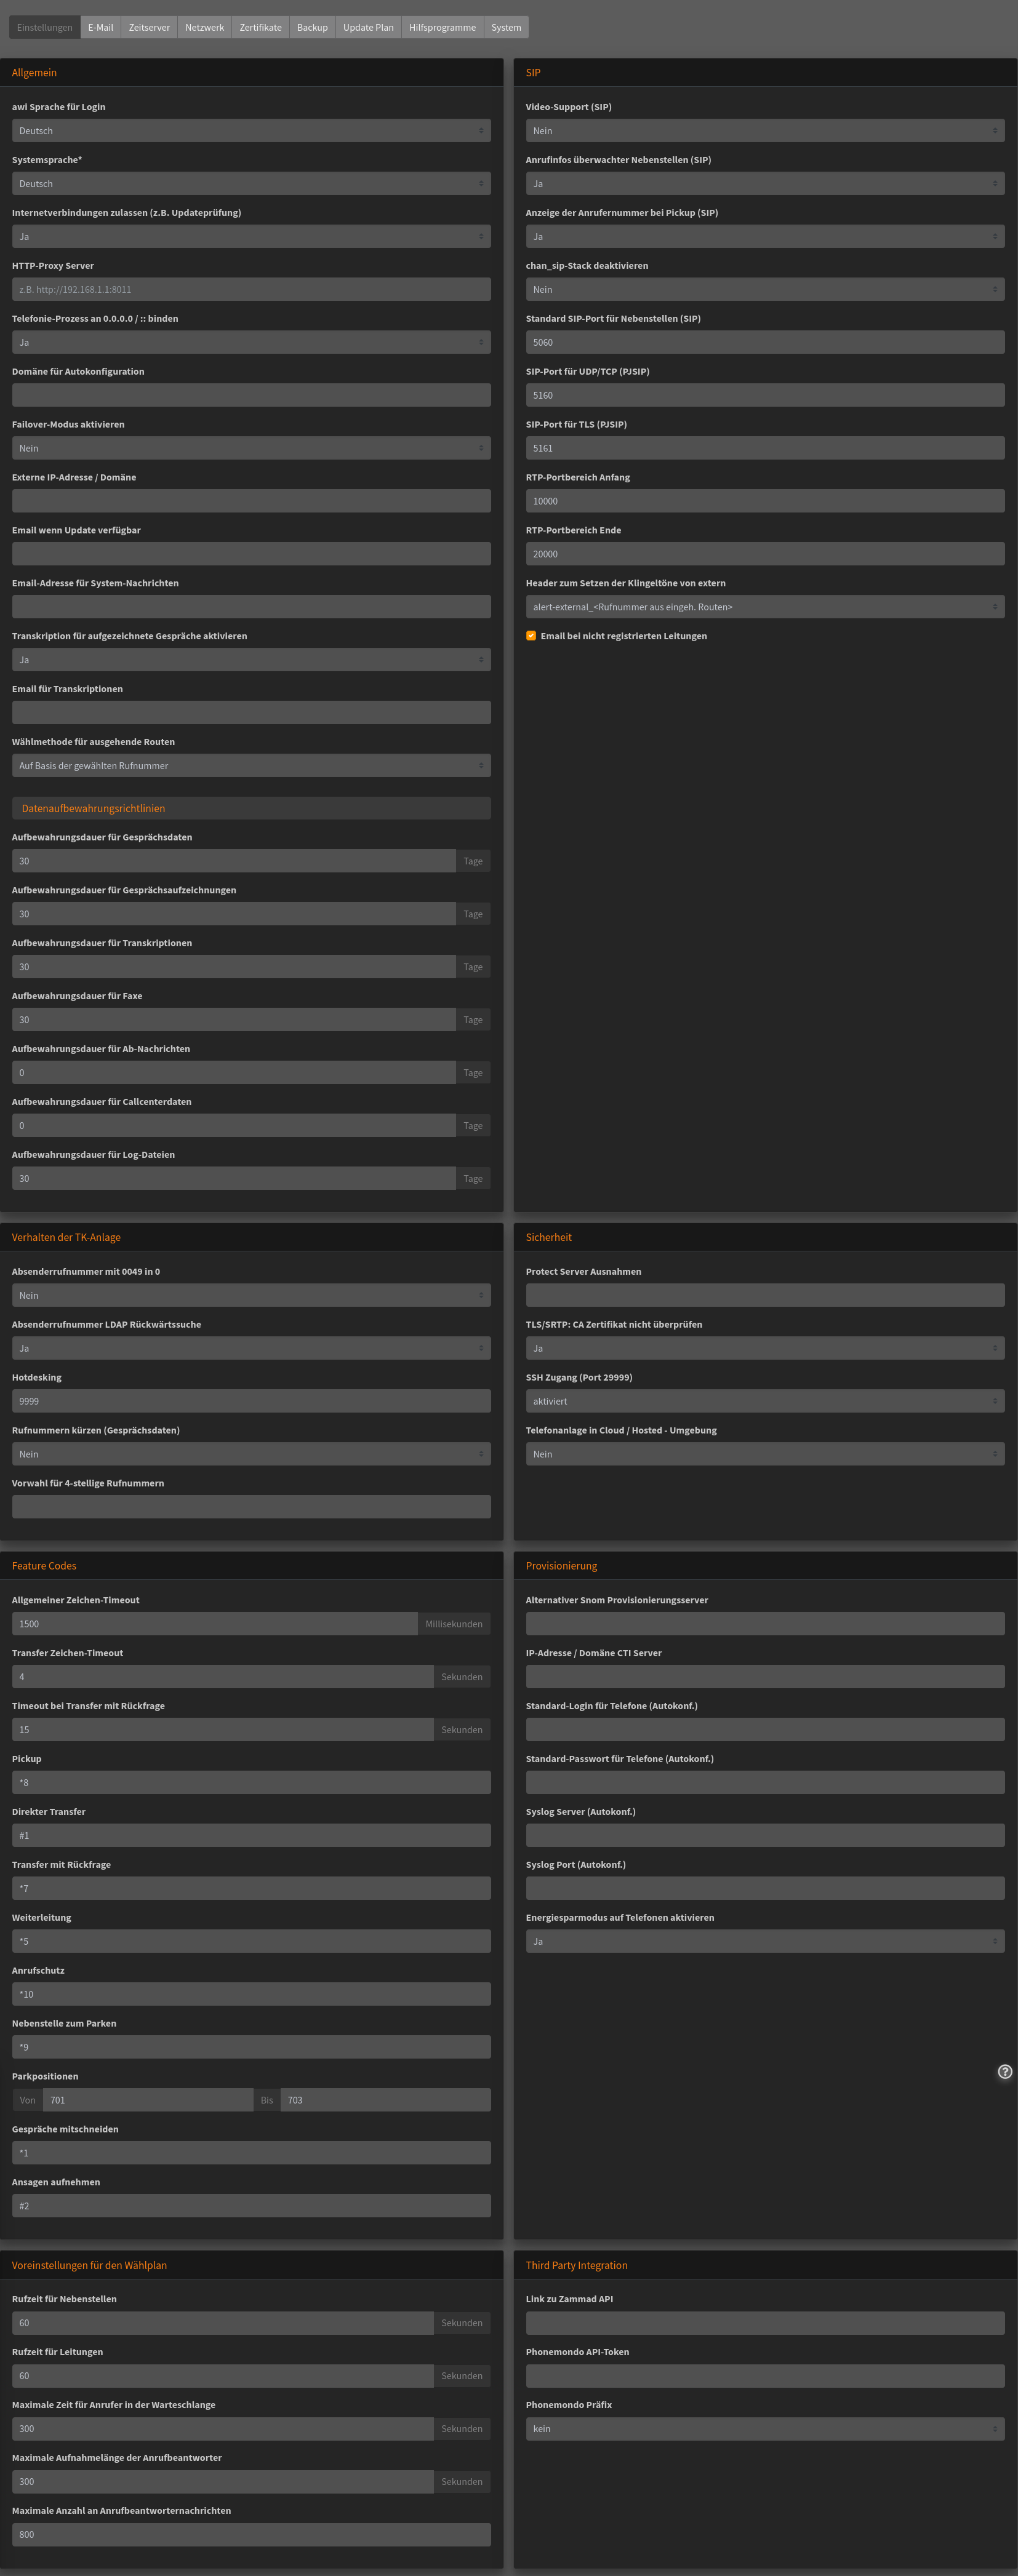Image resolution: width=1018 pixels, height=2576 pixels.
Task: Switch to the E-Mail tab
Action: [100, 27]
